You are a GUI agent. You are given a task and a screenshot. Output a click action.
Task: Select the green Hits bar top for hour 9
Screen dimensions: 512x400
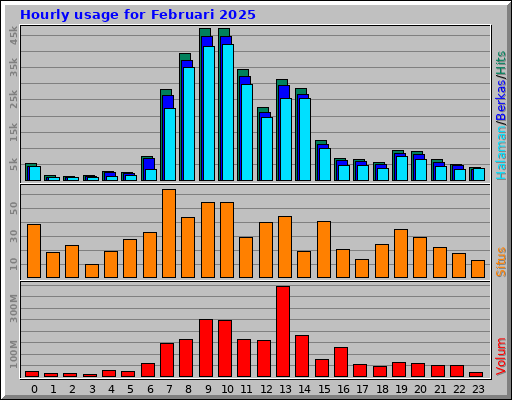pos(205,32)
